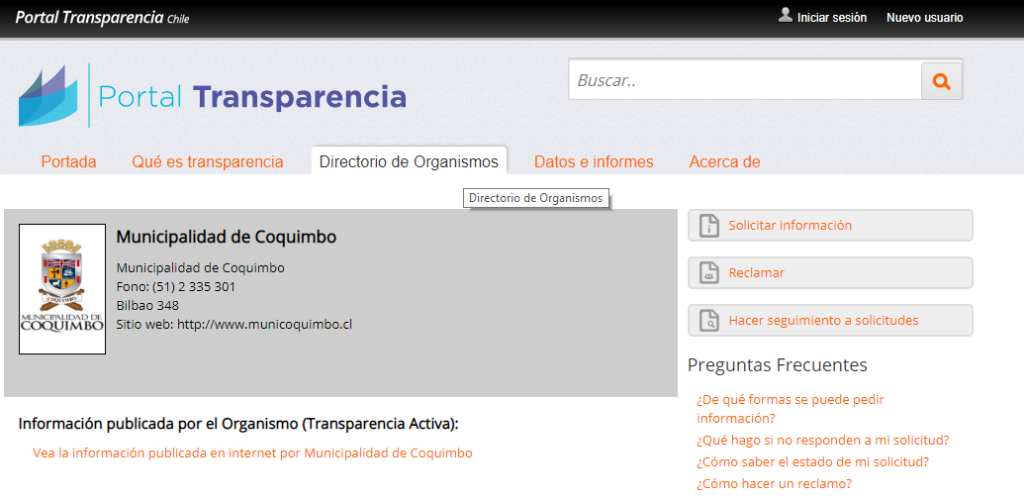Open the Qué es transparencia tab
The width and height of the screenshot is (1024, 502).
tap(207, 162)
